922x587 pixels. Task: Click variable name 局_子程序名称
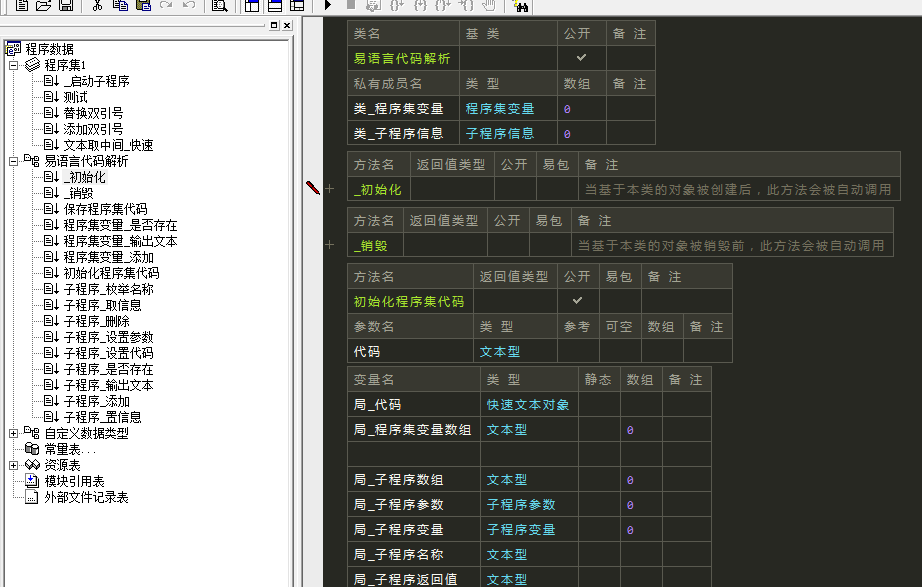414,555
